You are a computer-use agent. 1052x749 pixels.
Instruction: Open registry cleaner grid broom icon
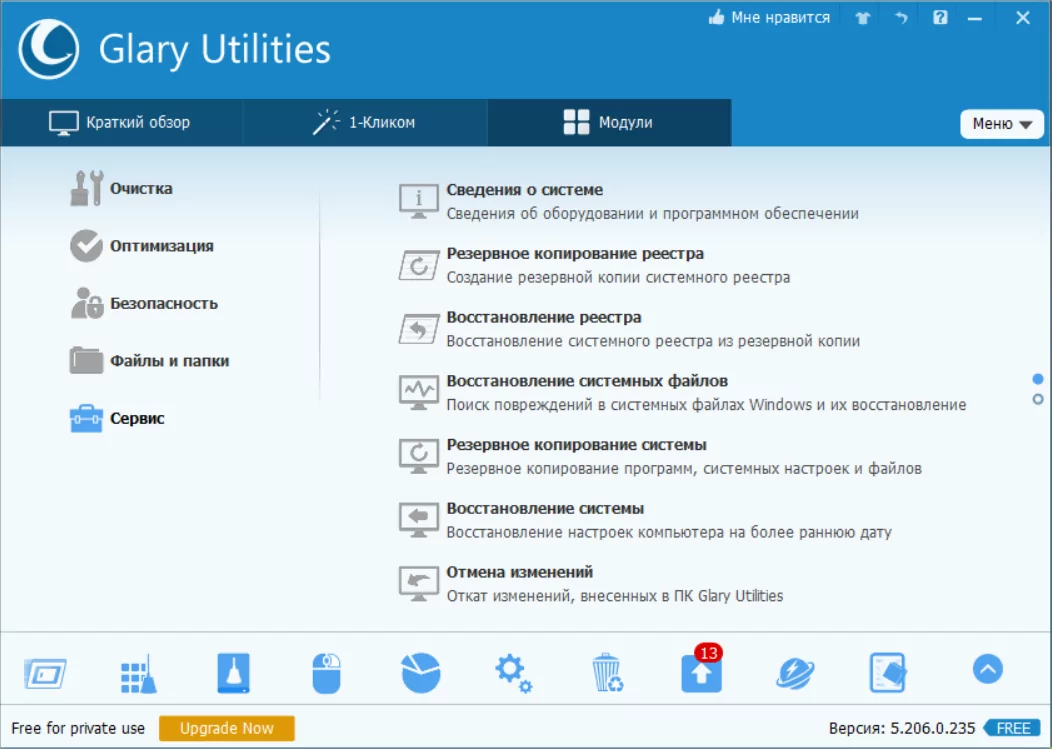(139, 673)
